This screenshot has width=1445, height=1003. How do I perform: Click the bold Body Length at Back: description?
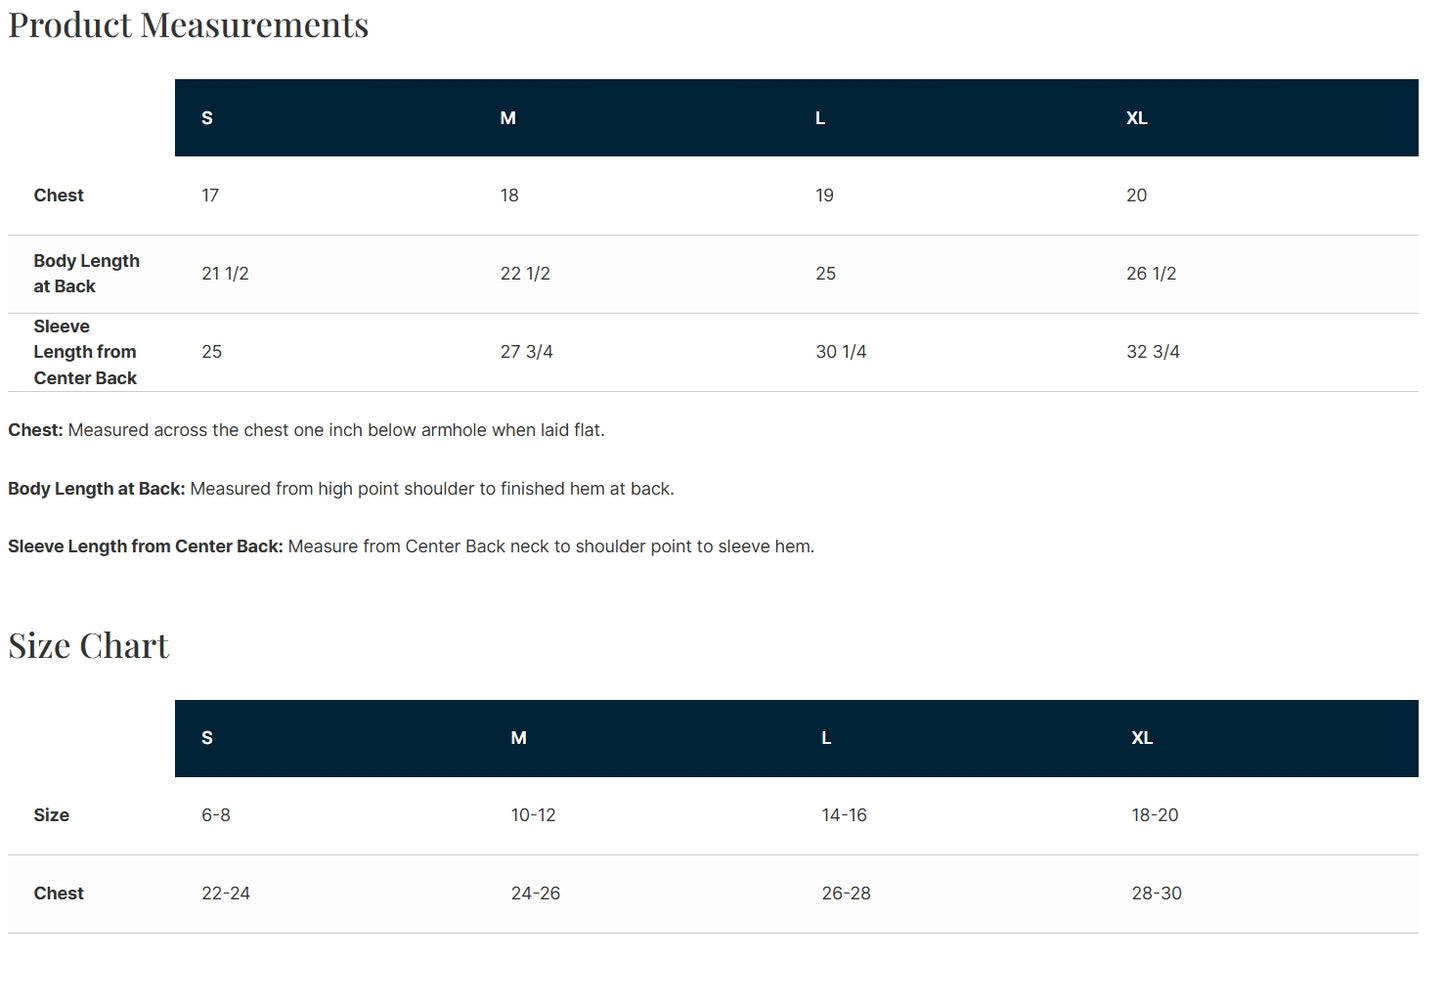pyautogui.click(x=96, y=489)
